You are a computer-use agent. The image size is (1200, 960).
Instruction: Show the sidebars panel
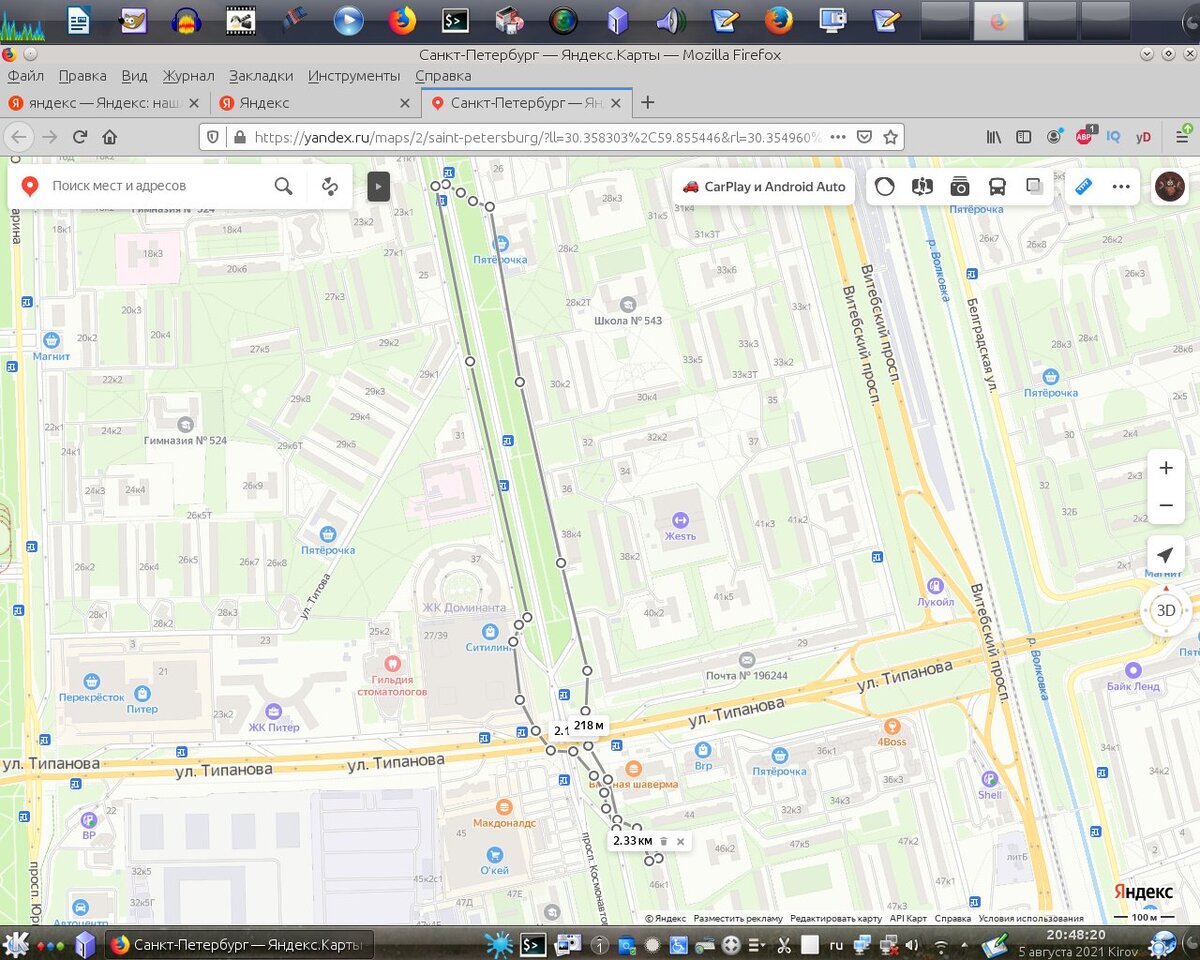(1023, 137)
